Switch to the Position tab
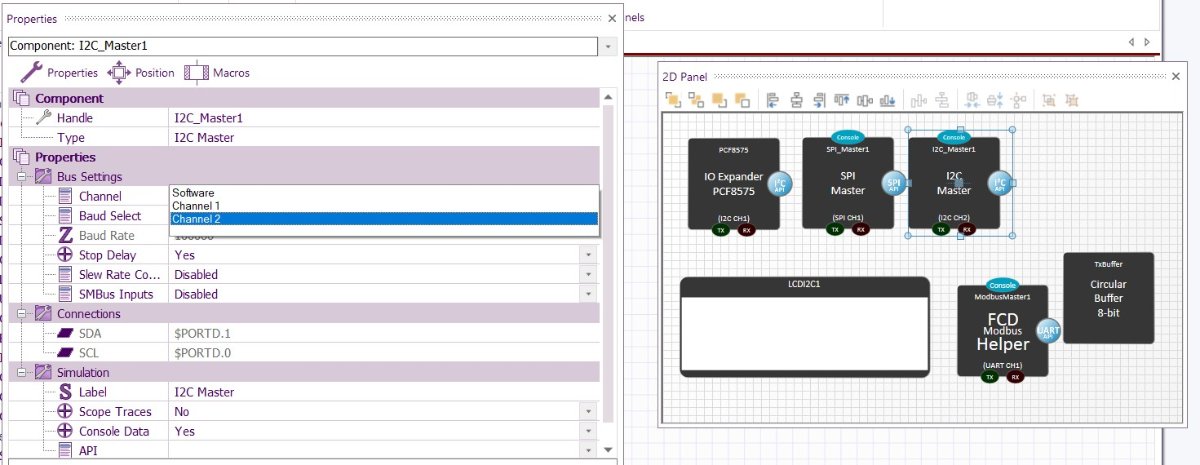 coord(141,72)
